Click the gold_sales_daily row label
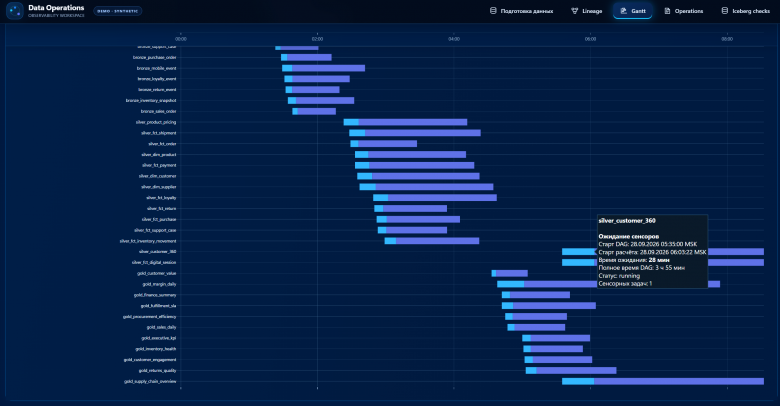Screen dimensions: 780x406 [x=161, y=327]
